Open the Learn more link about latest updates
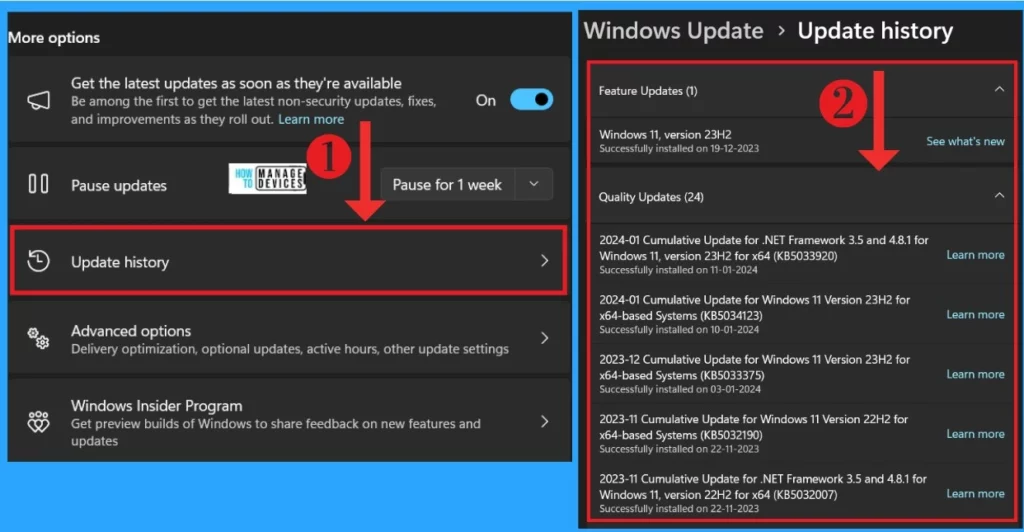The height and width of the screenshot is (532, 1024). [x=311, y=119]
